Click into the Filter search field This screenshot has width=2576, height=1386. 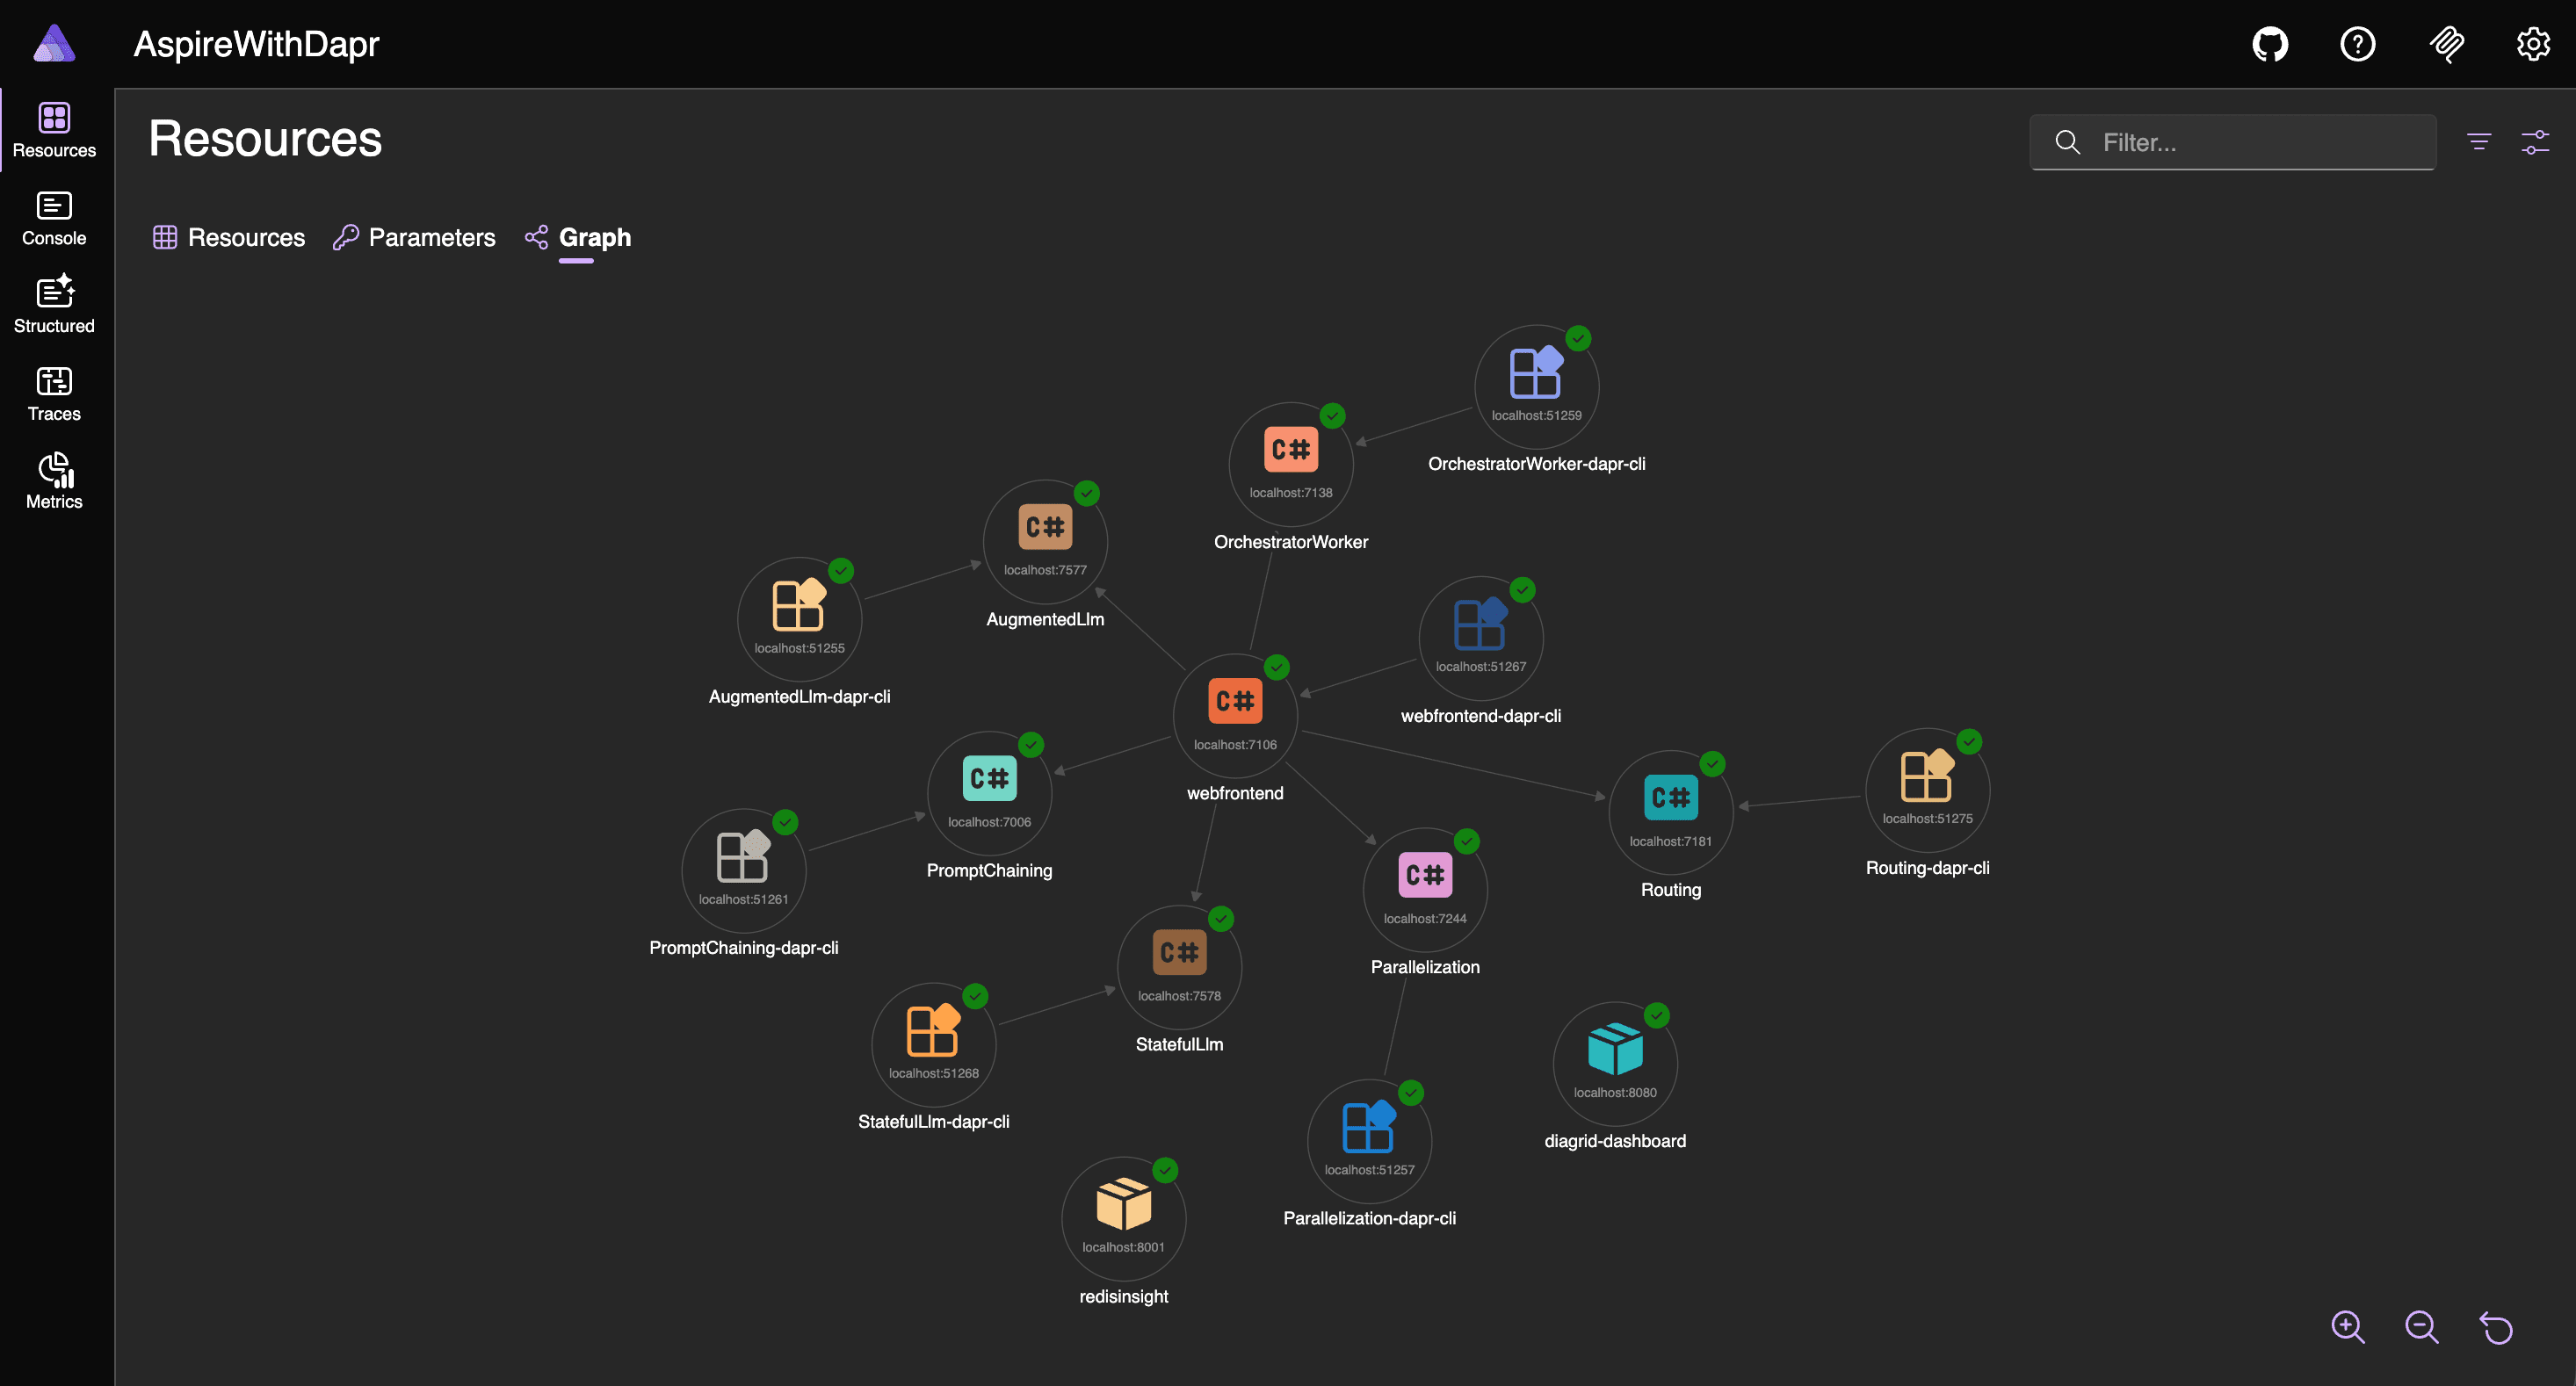[2232, 142]
